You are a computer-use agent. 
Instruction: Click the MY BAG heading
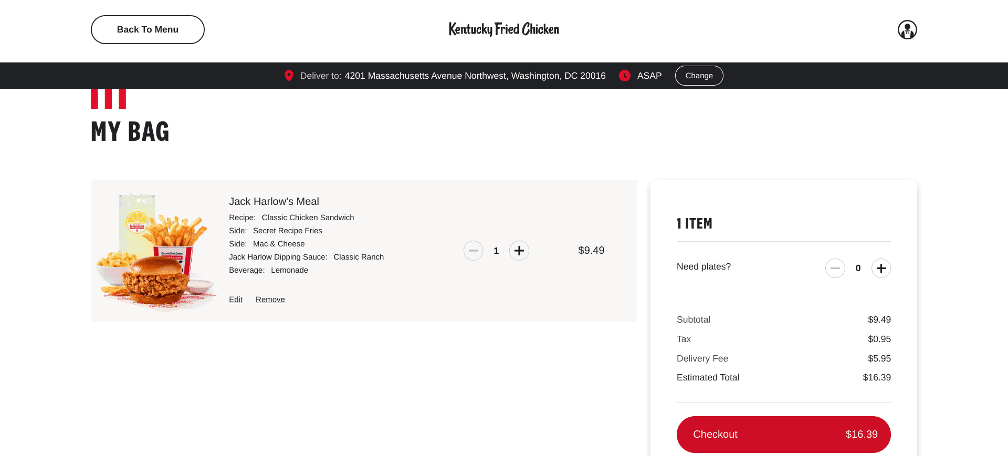(130, 132)
